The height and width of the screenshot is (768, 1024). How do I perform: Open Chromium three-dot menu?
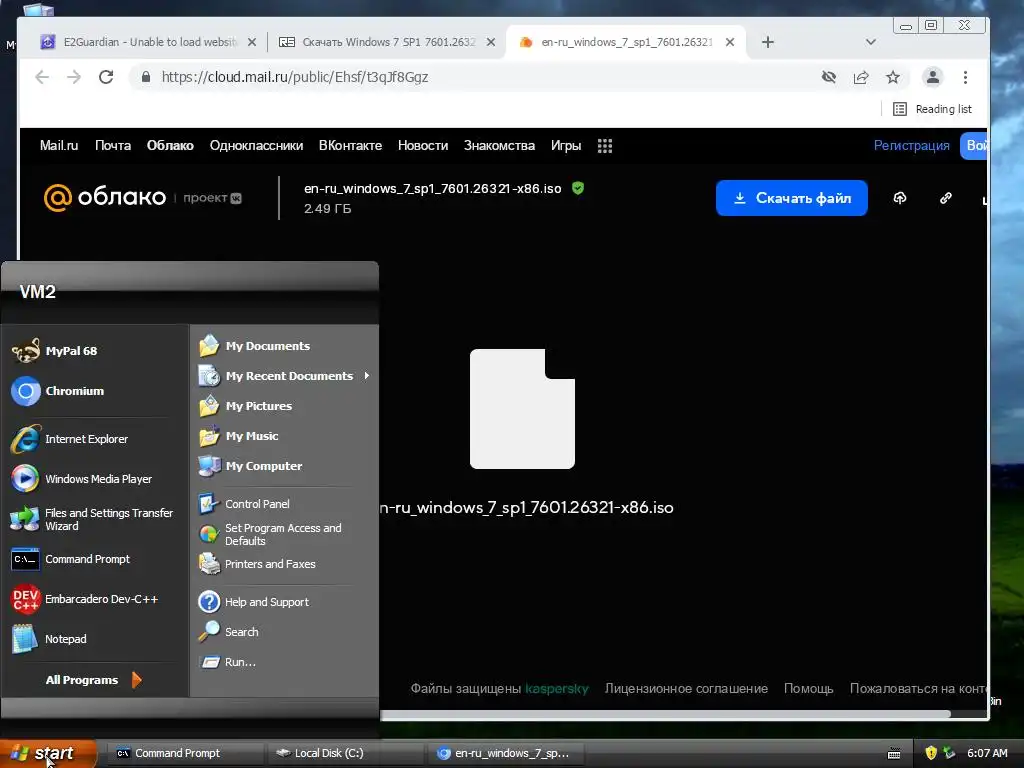965,77
